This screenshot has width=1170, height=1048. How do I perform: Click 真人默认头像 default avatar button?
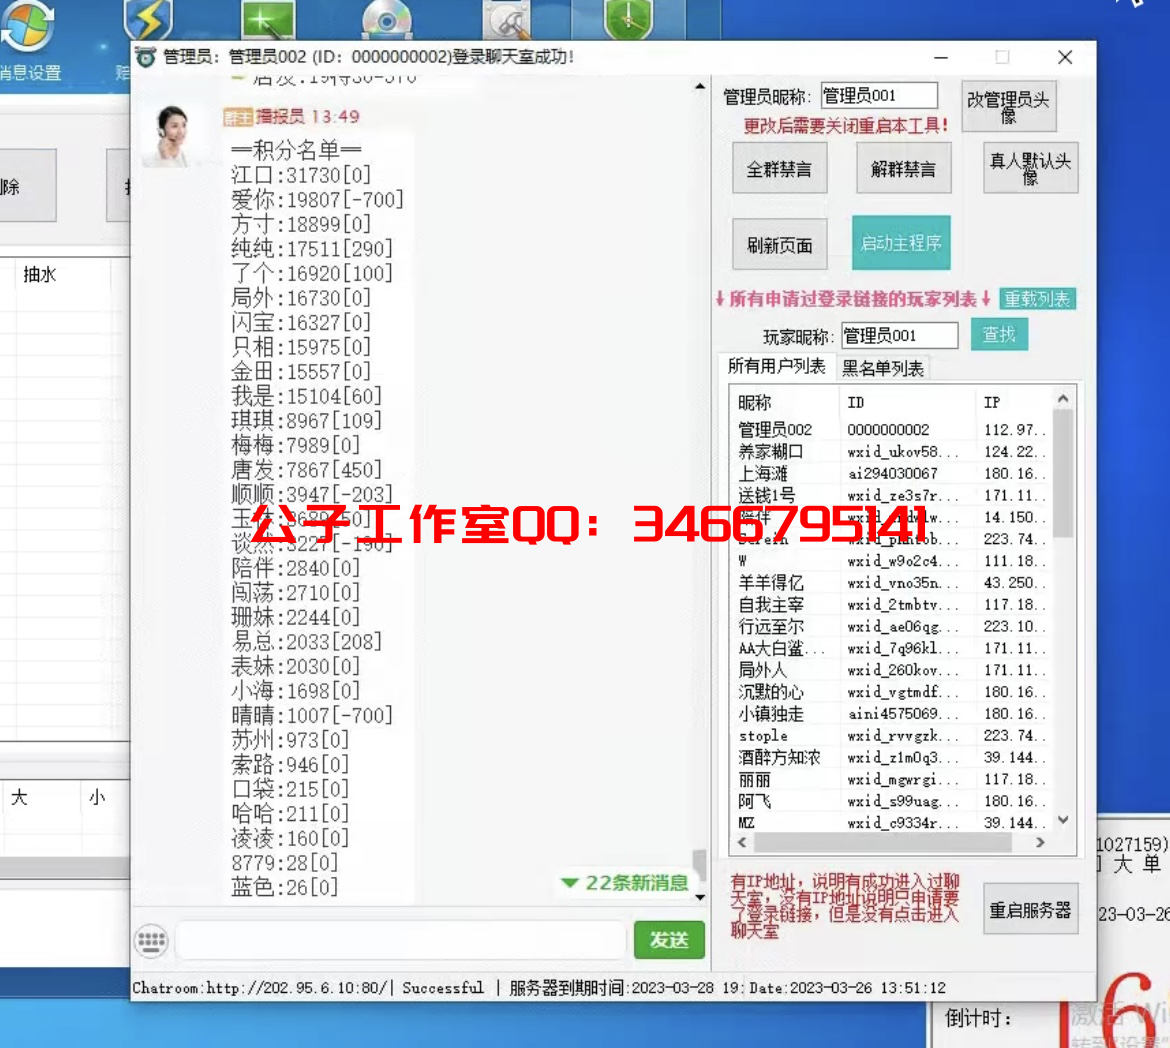click(1030, 168)
